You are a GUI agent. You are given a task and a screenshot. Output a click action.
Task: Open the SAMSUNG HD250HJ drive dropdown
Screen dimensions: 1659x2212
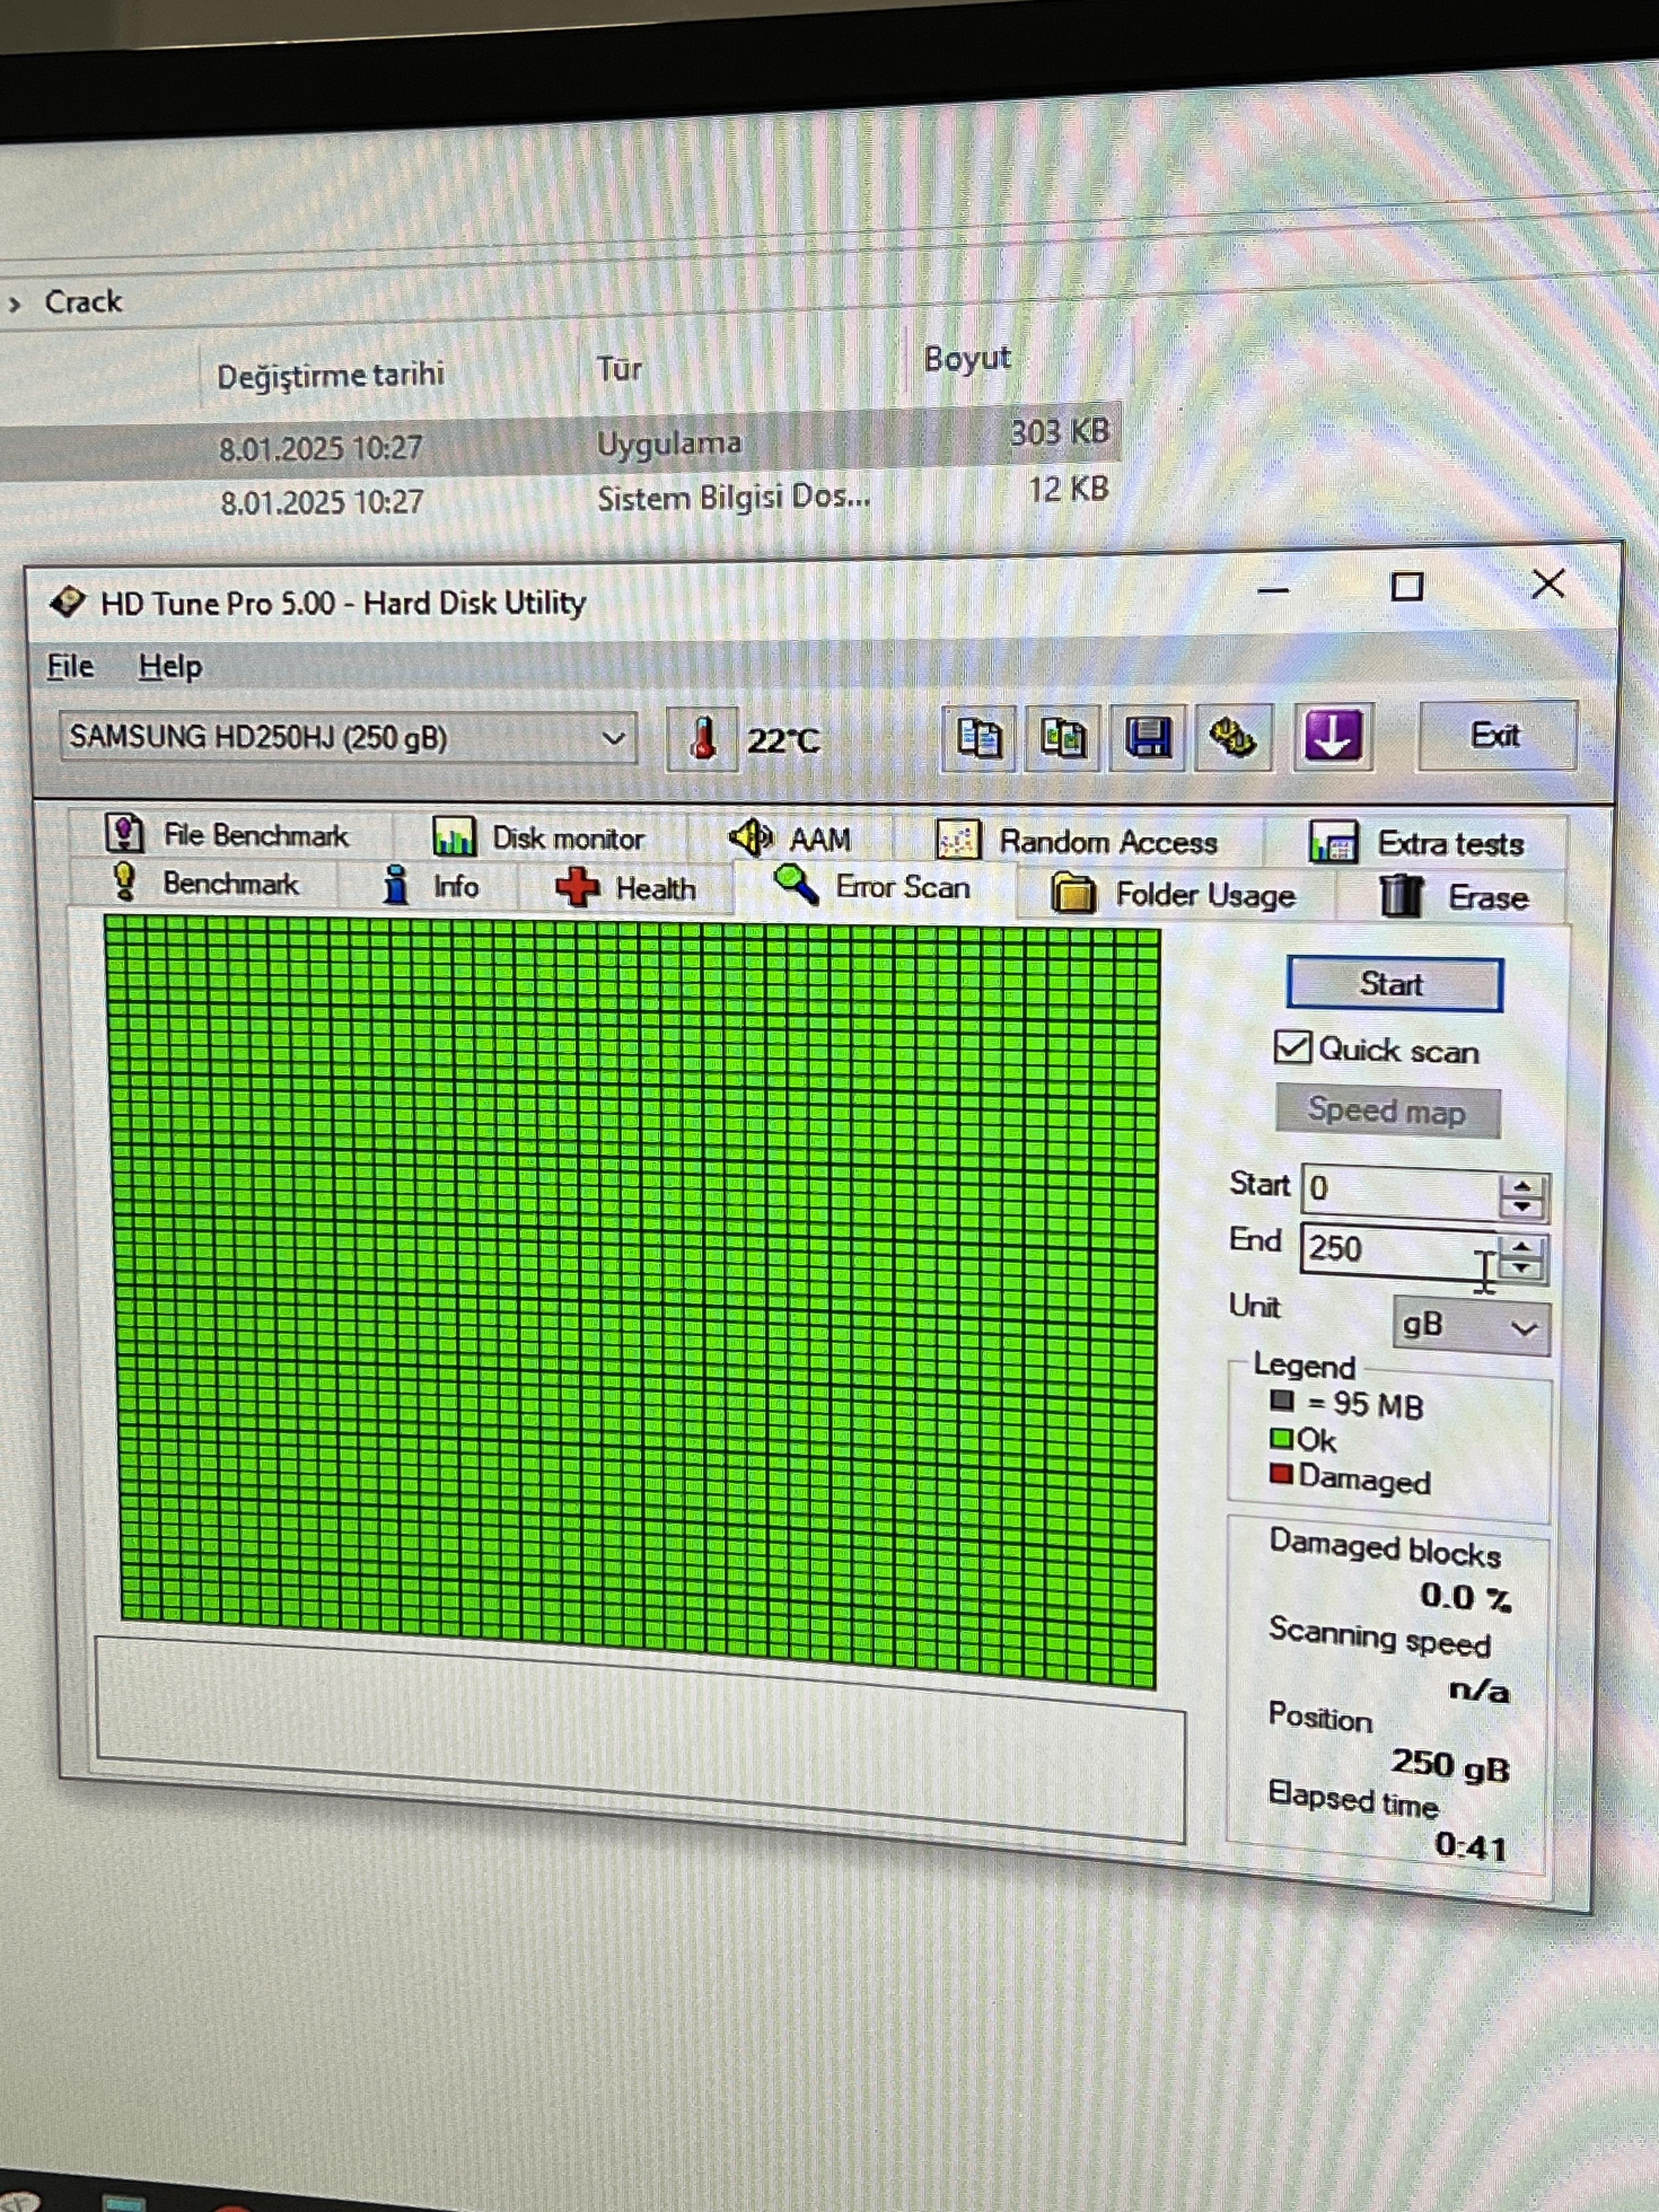click(x=347, y=738)
